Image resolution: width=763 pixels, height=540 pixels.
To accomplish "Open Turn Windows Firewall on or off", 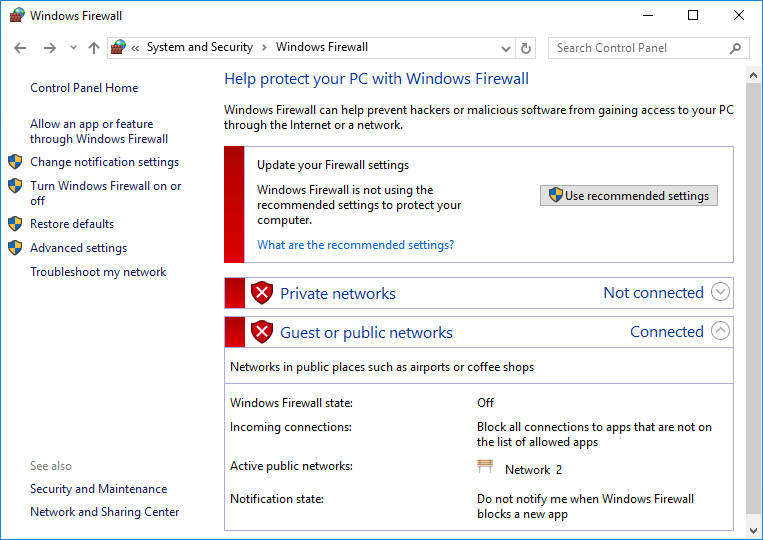I will coord(106,193).
